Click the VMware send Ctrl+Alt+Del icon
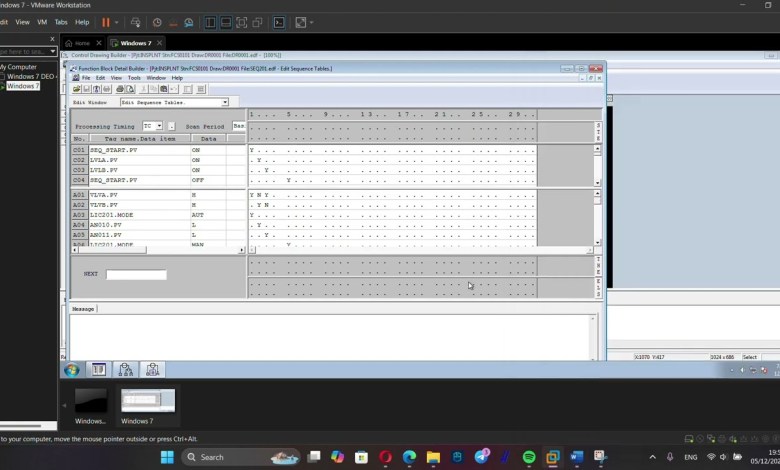This screenshot has width=780, height=470. tap(135, 22)
